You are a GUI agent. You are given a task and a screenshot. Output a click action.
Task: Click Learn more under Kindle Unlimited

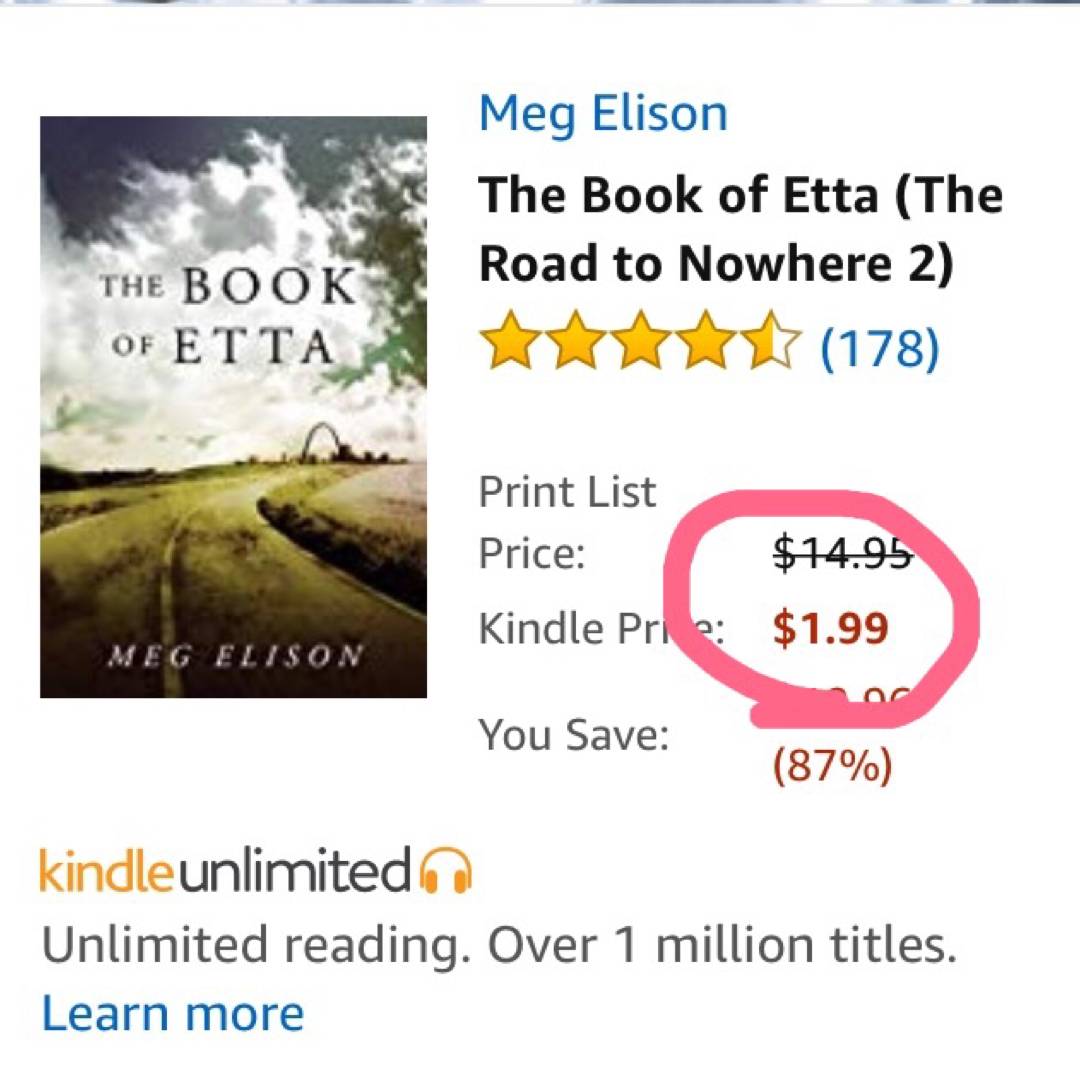[172, 1013]
